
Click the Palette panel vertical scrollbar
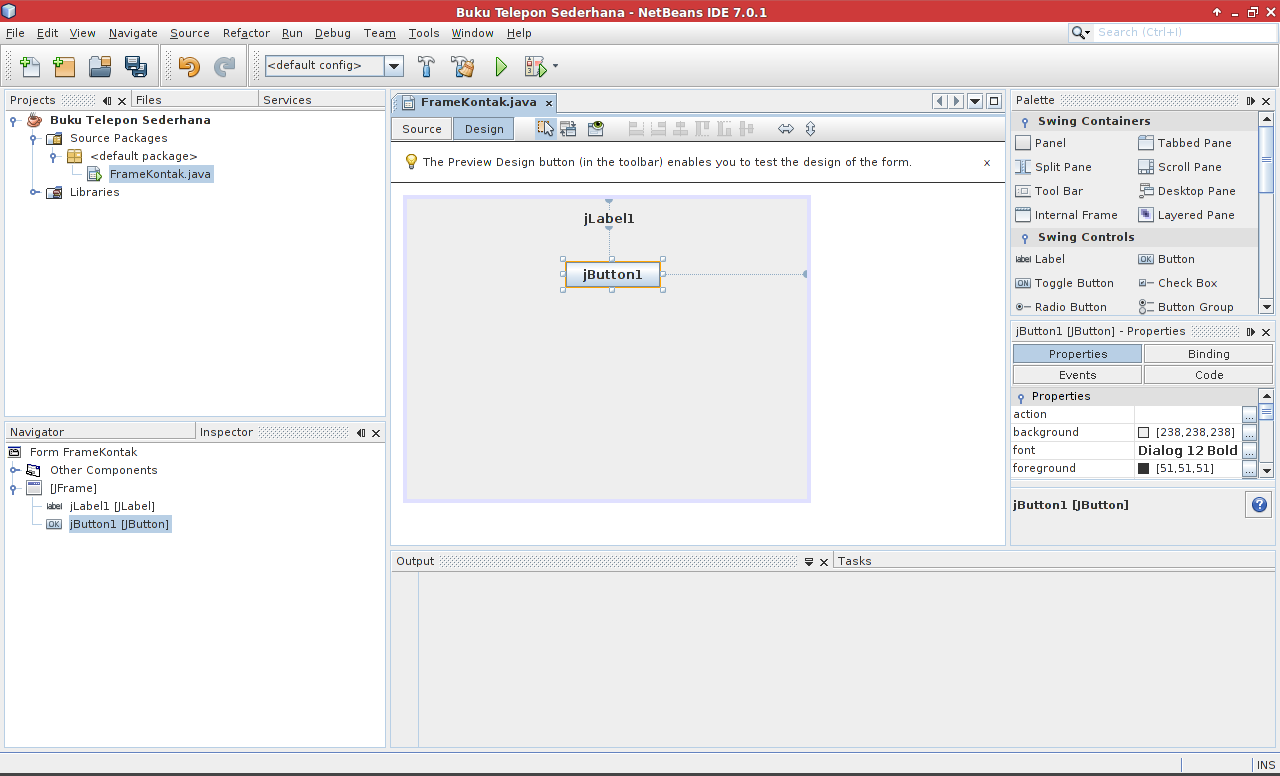point(1266,213)
